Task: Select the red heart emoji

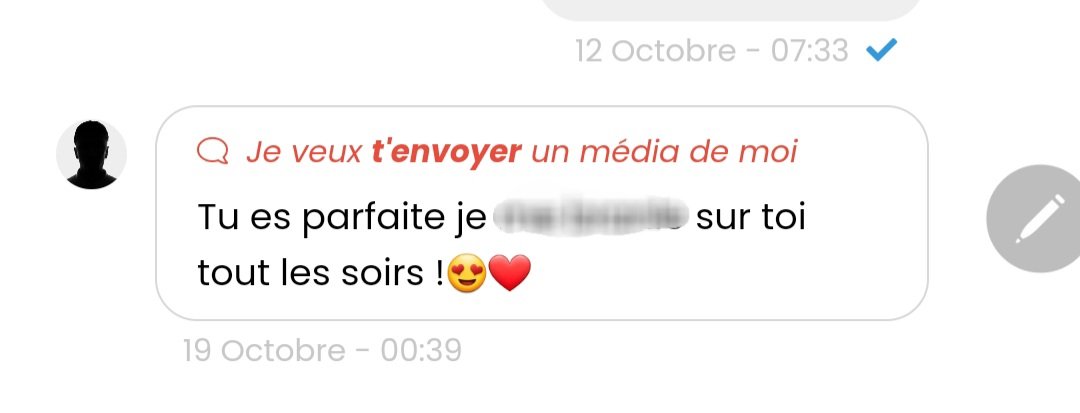Action: point(510,273)
